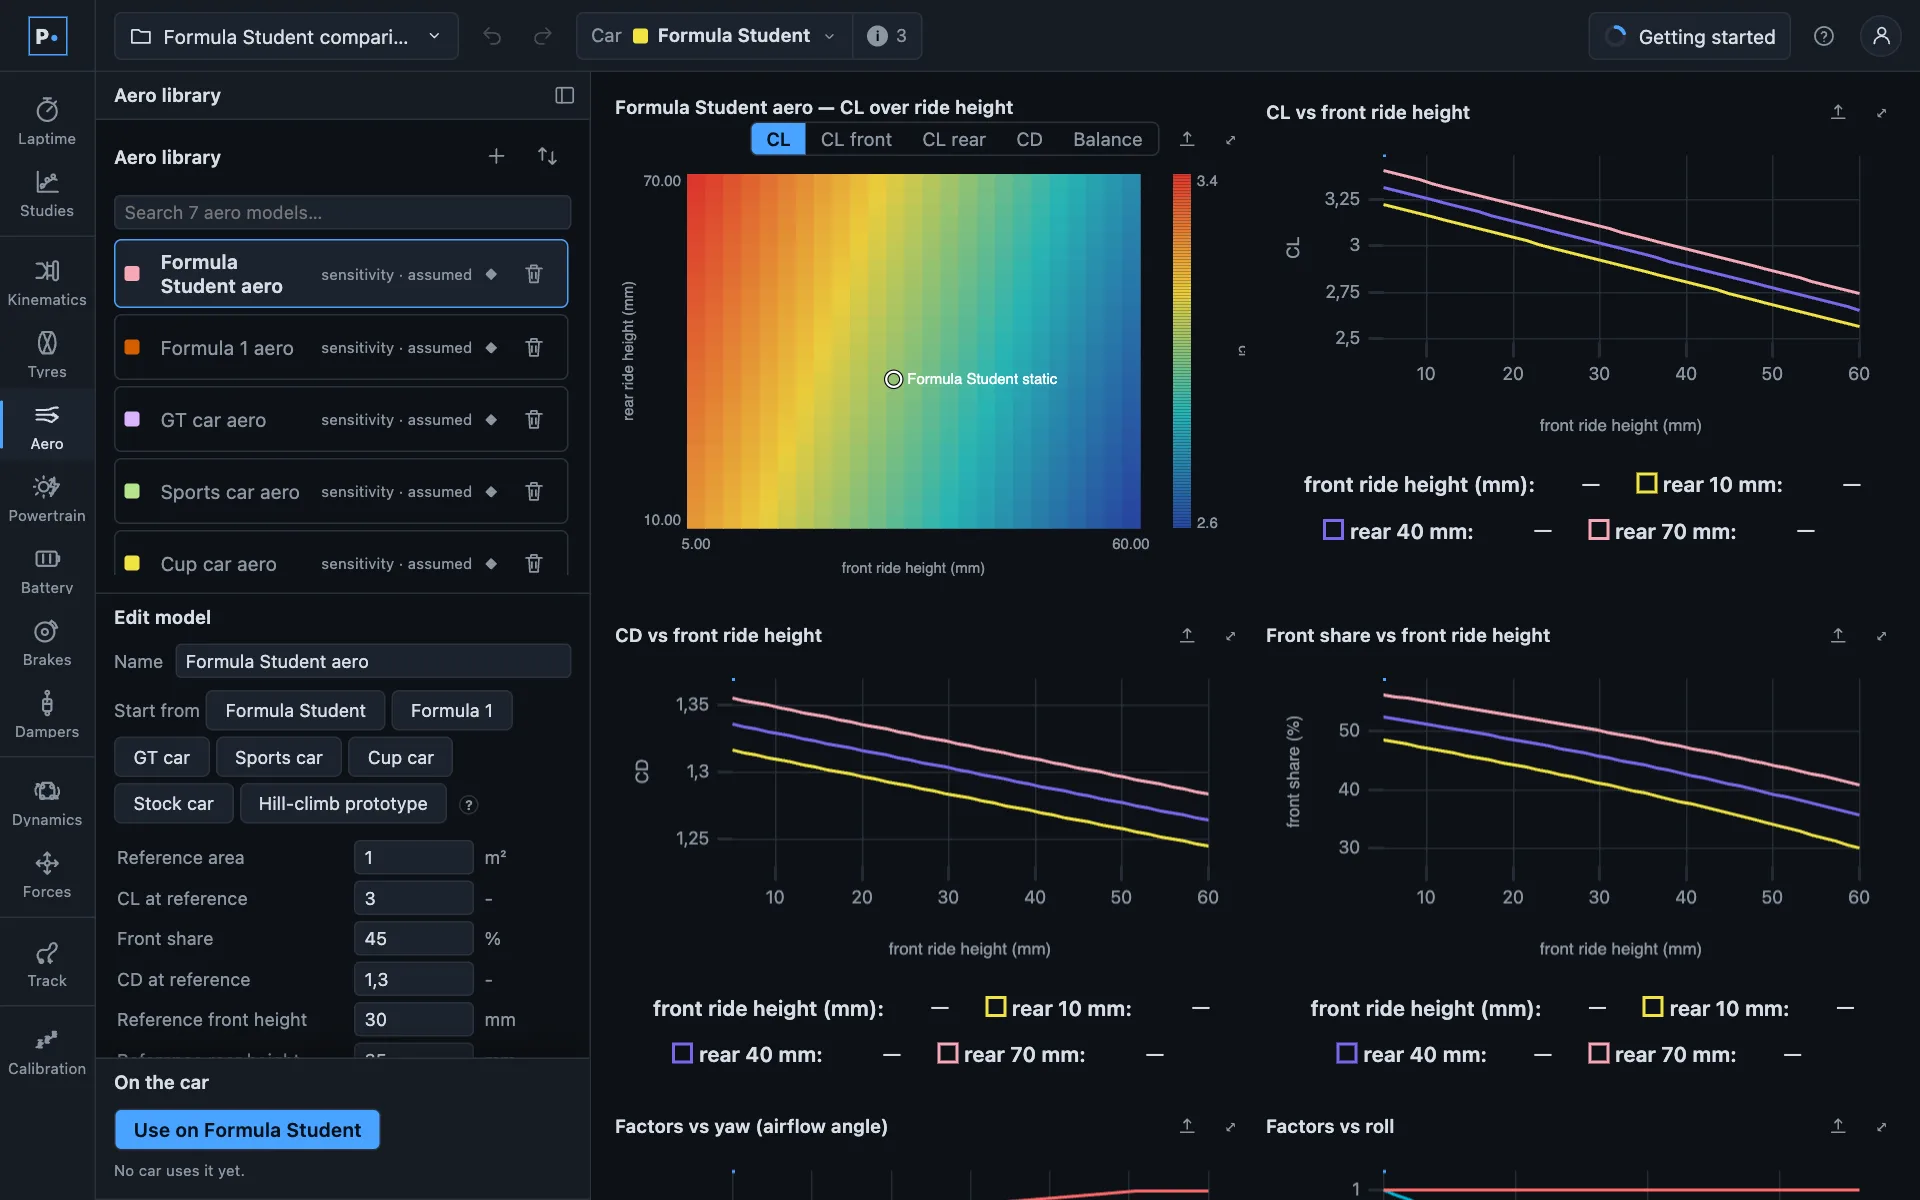Screen dimensions: 1920x1200
Task: Expand the CD vs front ride height chart
Action: (1230, 636)
